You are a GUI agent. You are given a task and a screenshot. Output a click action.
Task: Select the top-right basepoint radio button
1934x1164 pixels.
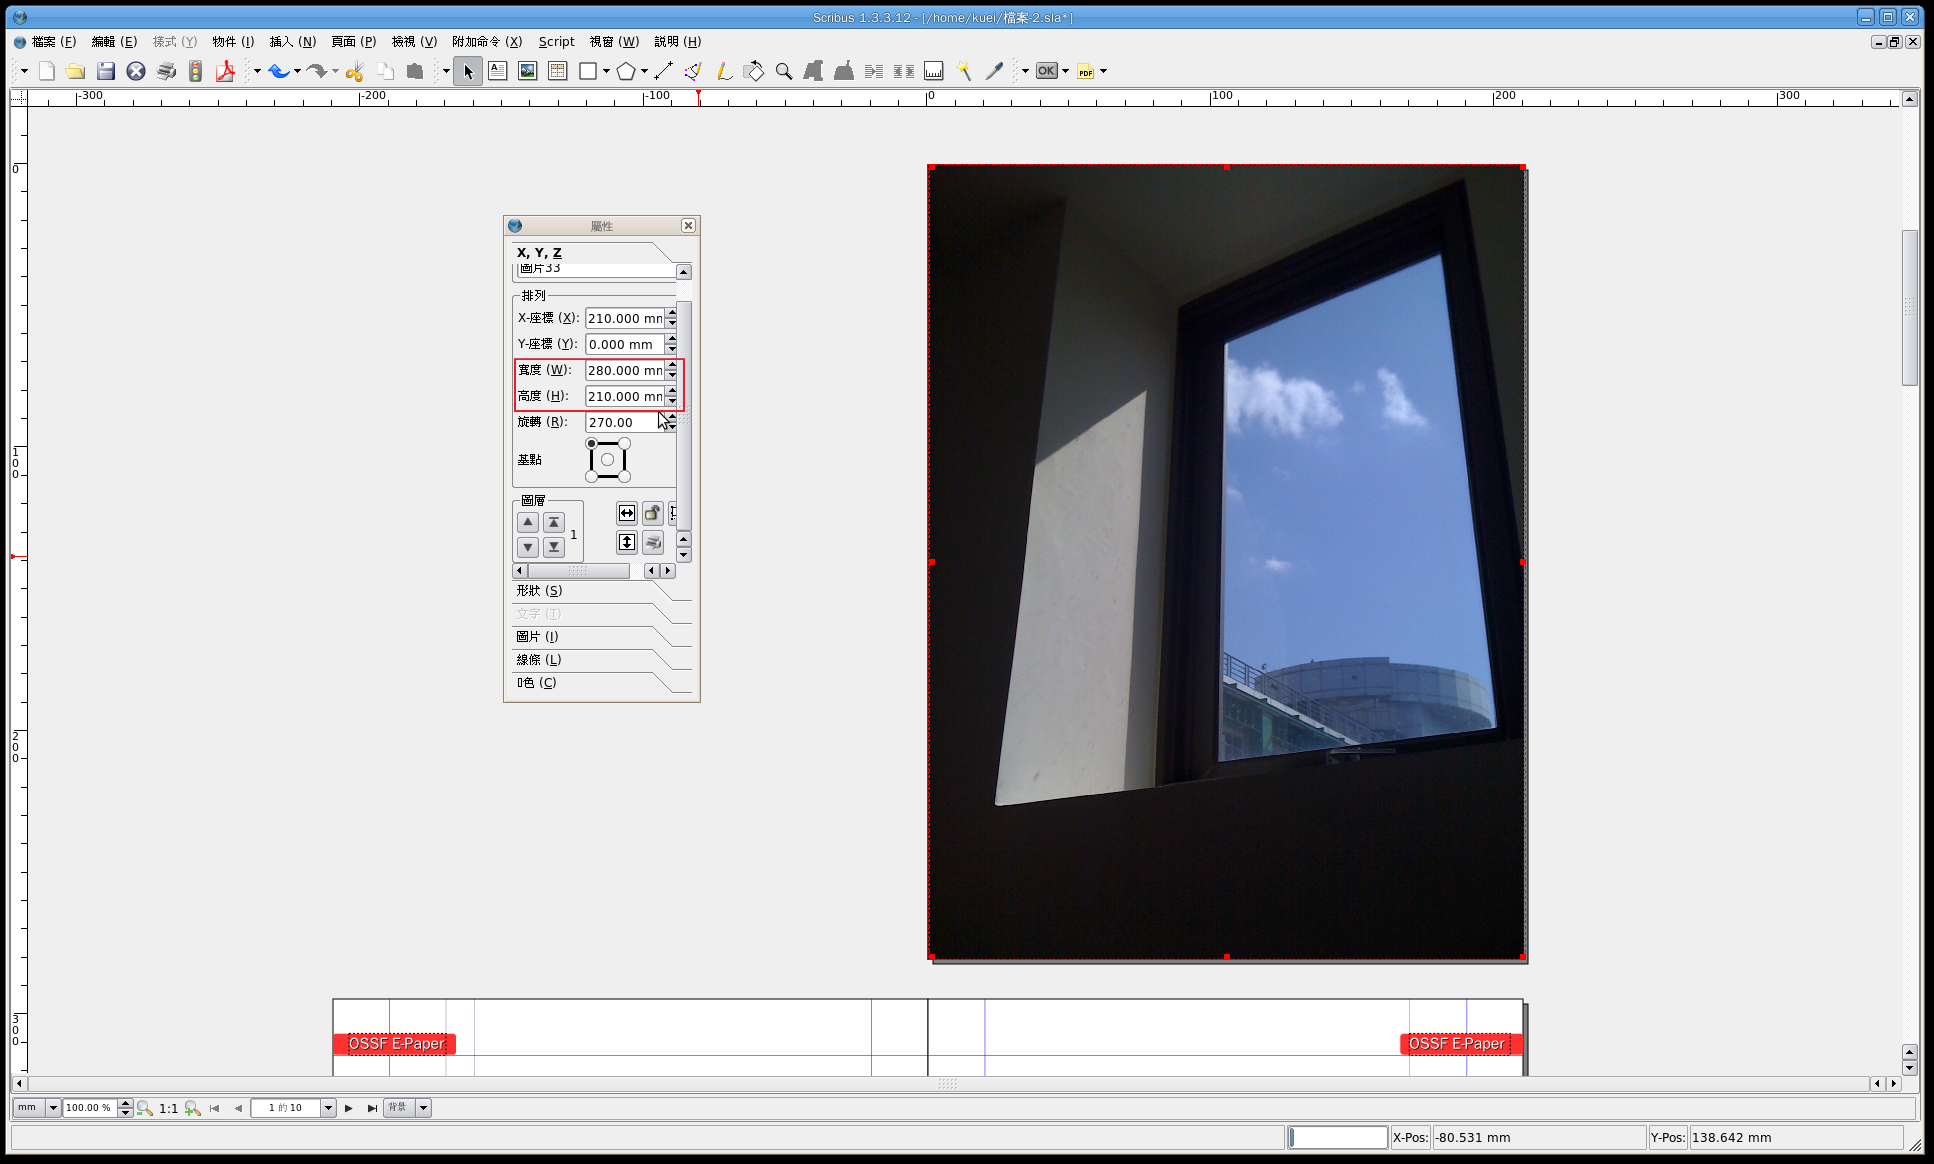[x=624, y=444]
